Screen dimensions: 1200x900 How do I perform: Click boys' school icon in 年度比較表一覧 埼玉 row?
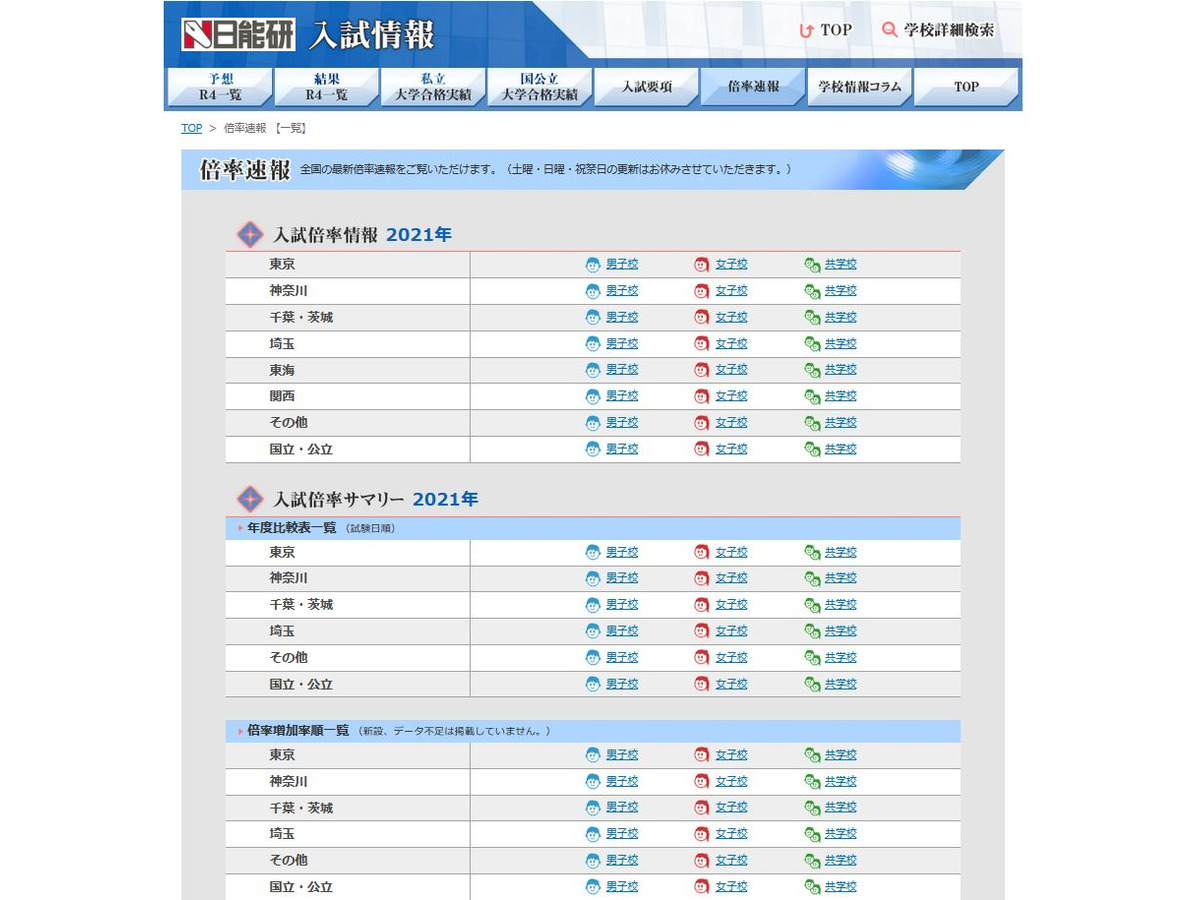(593, 631)
